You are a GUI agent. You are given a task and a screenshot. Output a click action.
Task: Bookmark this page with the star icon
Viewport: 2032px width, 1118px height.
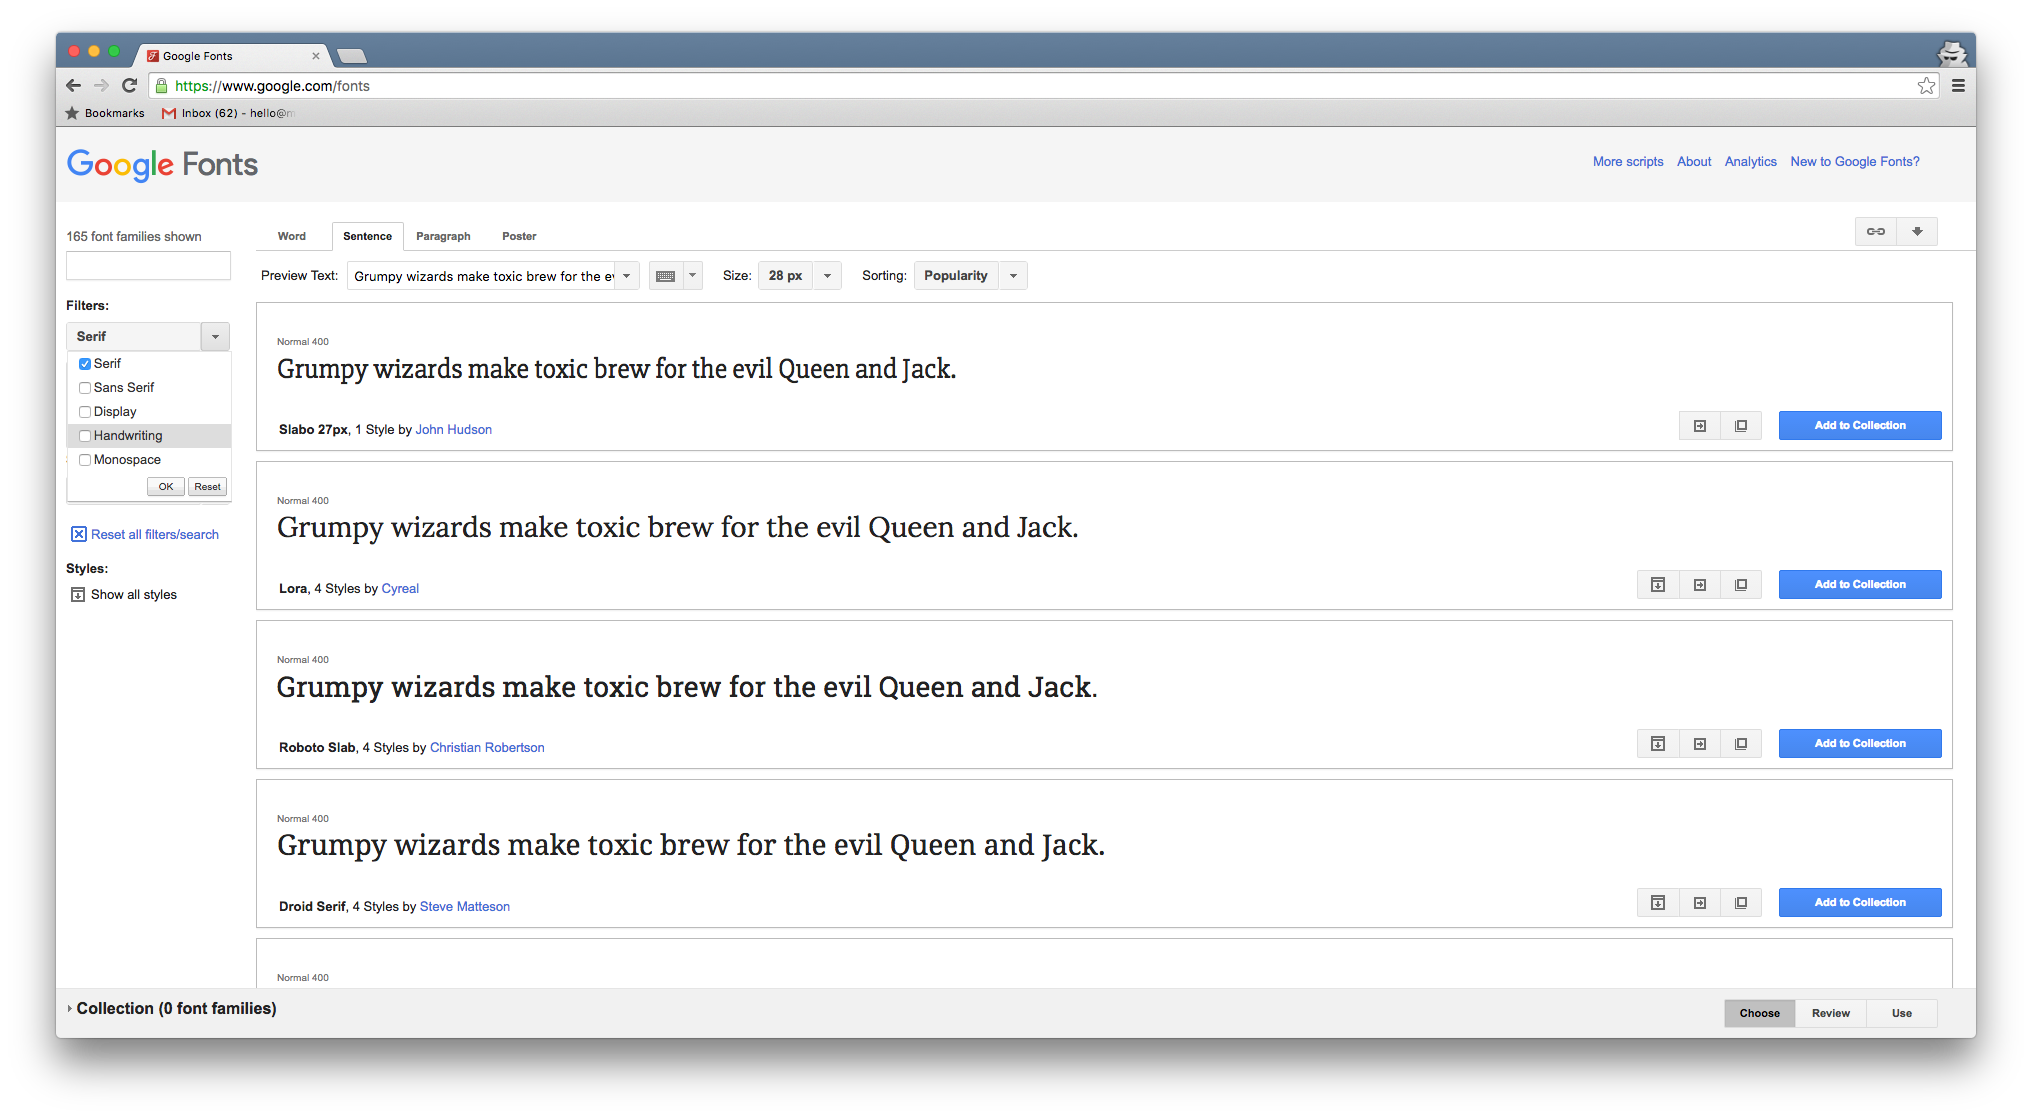pos(1926,86)
